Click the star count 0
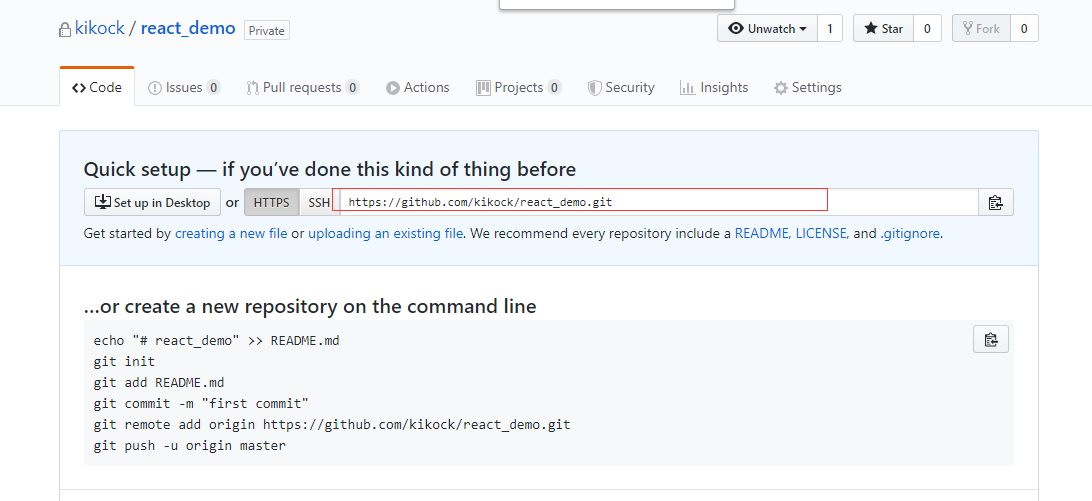 [x=927, y=29]
